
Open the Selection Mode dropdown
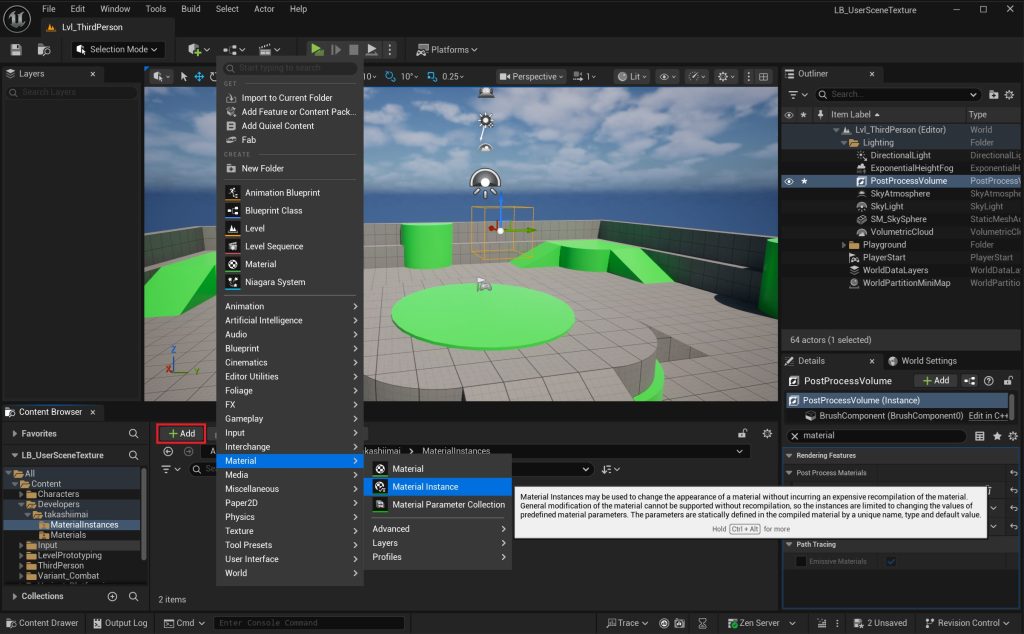point(117,49)
